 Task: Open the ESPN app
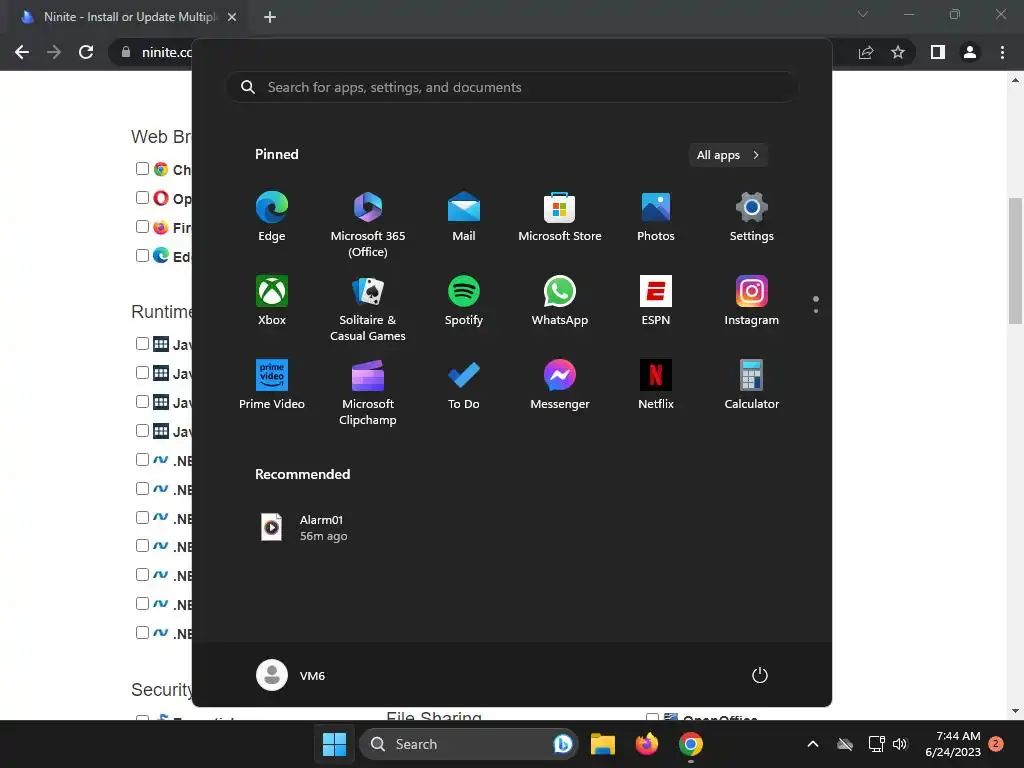click(656, 300)
